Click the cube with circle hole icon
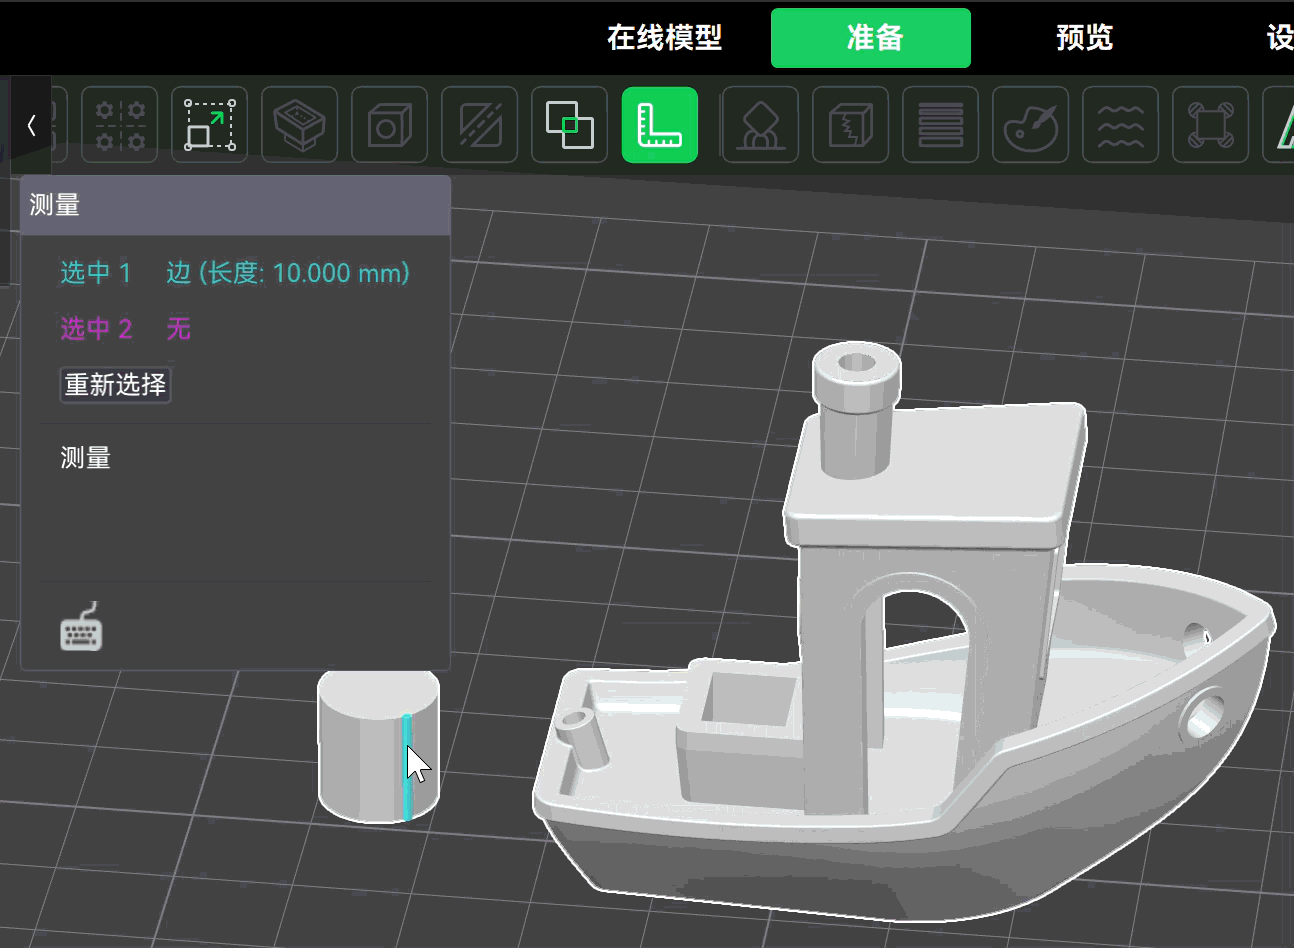The image size is (1294, 948). 390,125
